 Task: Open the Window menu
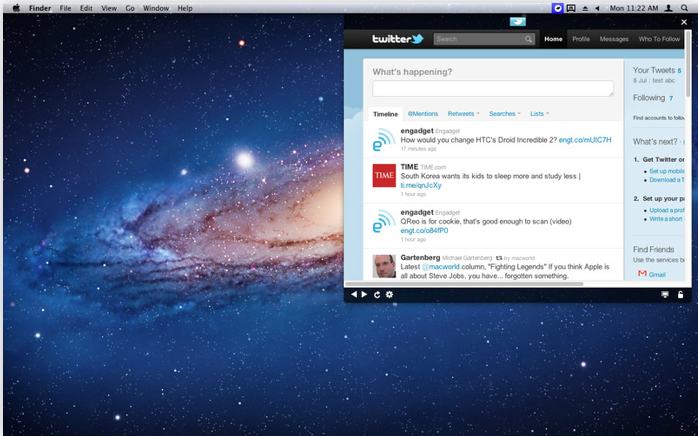156,8
